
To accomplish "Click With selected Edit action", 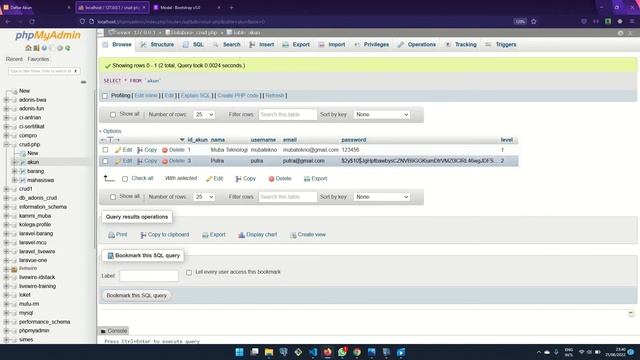I will click(215, 178).
